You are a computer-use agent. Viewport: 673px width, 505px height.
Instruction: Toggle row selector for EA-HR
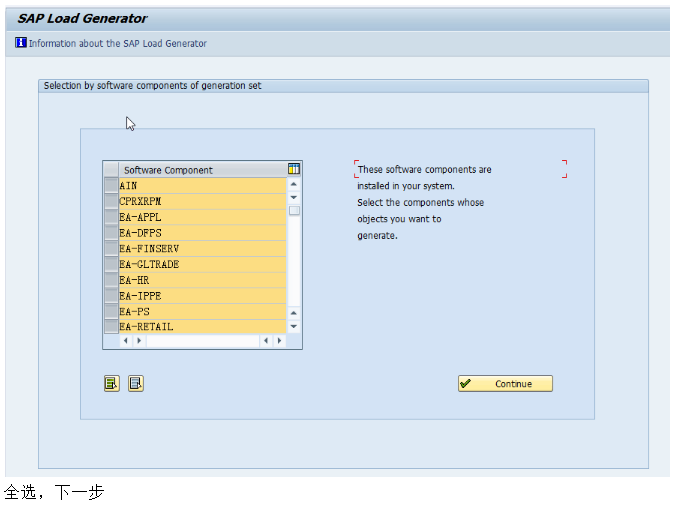pyautogui.click(x=110, y=280)
